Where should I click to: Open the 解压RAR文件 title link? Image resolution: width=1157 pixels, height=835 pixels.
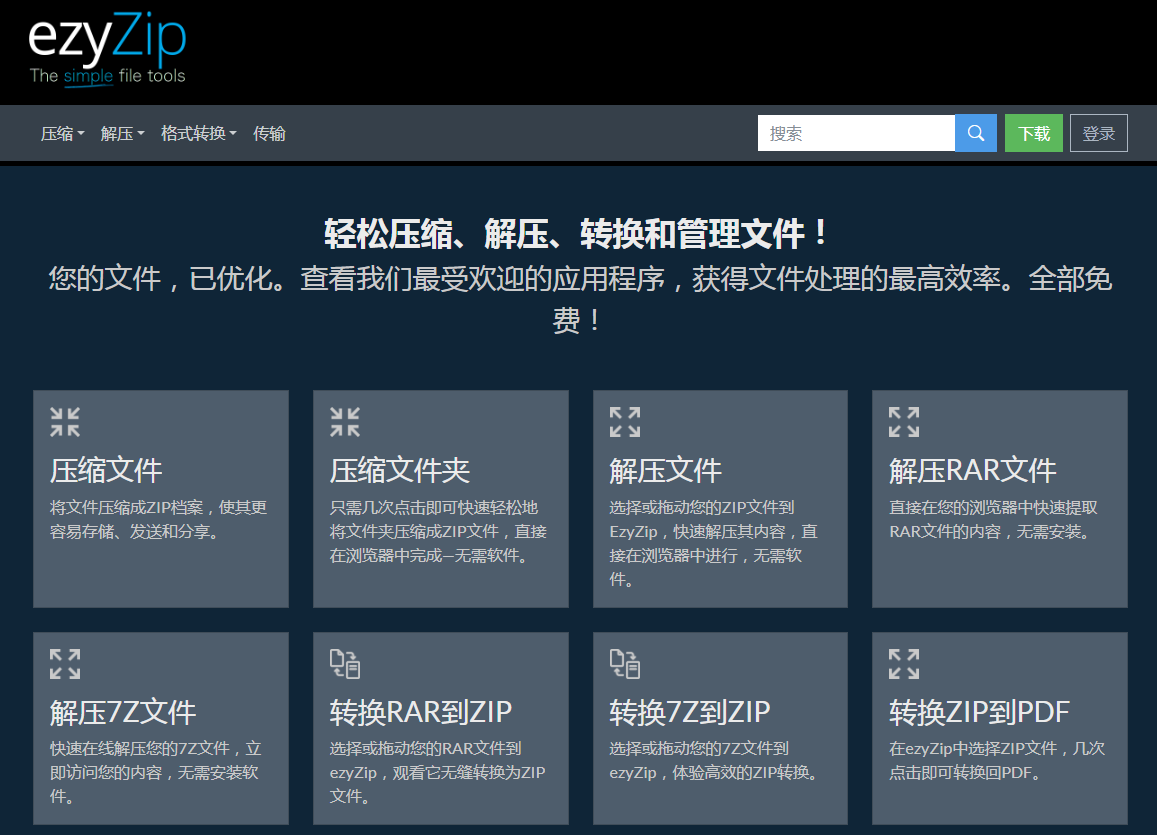click(x=972, y=470)
